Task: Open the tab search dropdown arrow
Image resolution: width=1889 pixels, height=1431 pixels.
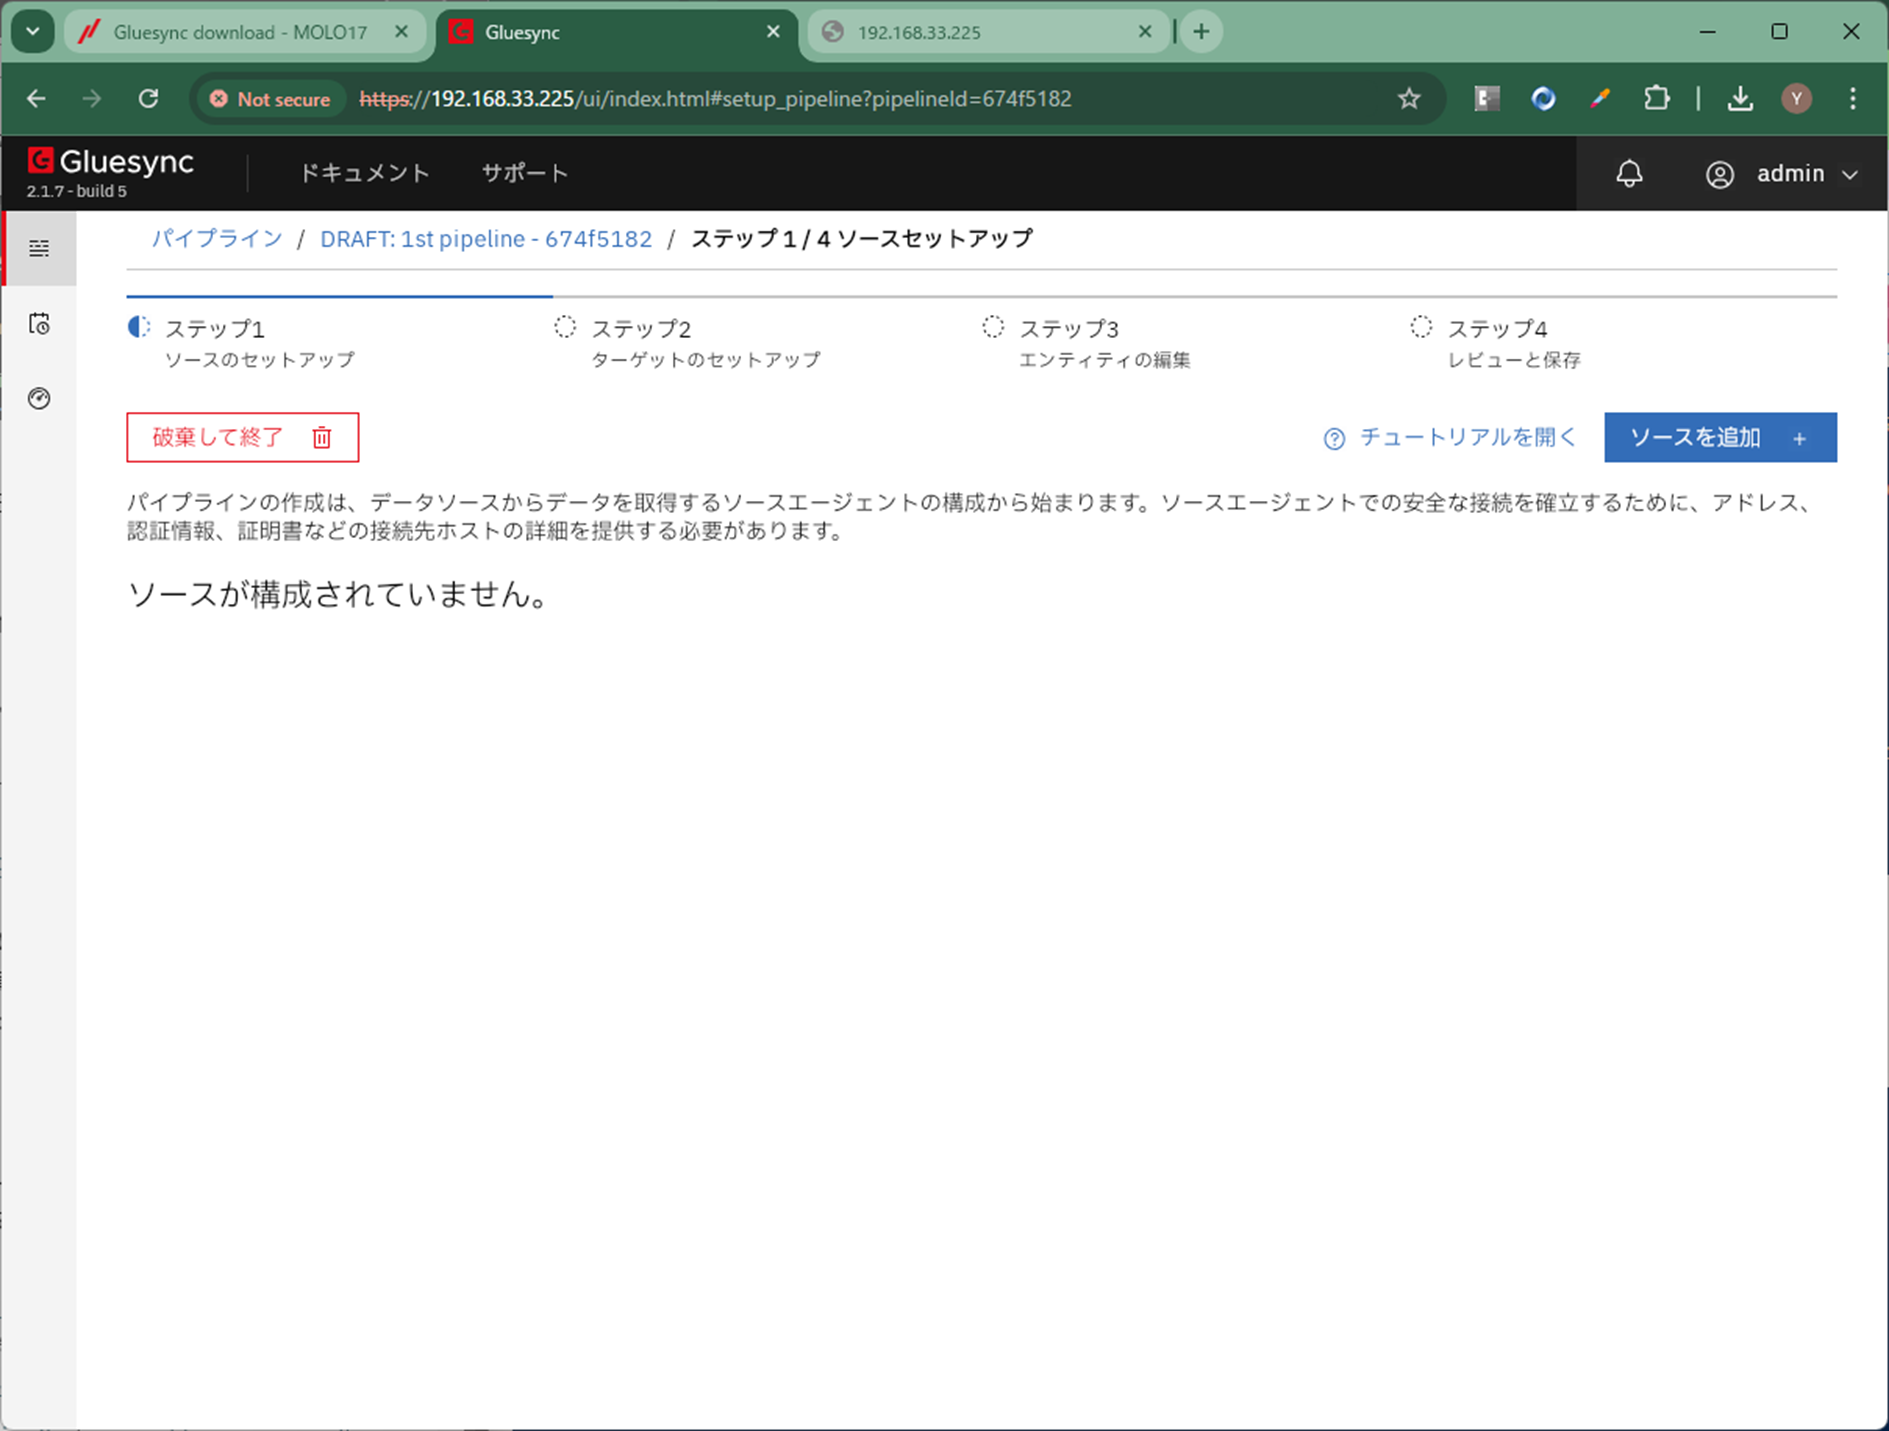Action: [33, 32]
